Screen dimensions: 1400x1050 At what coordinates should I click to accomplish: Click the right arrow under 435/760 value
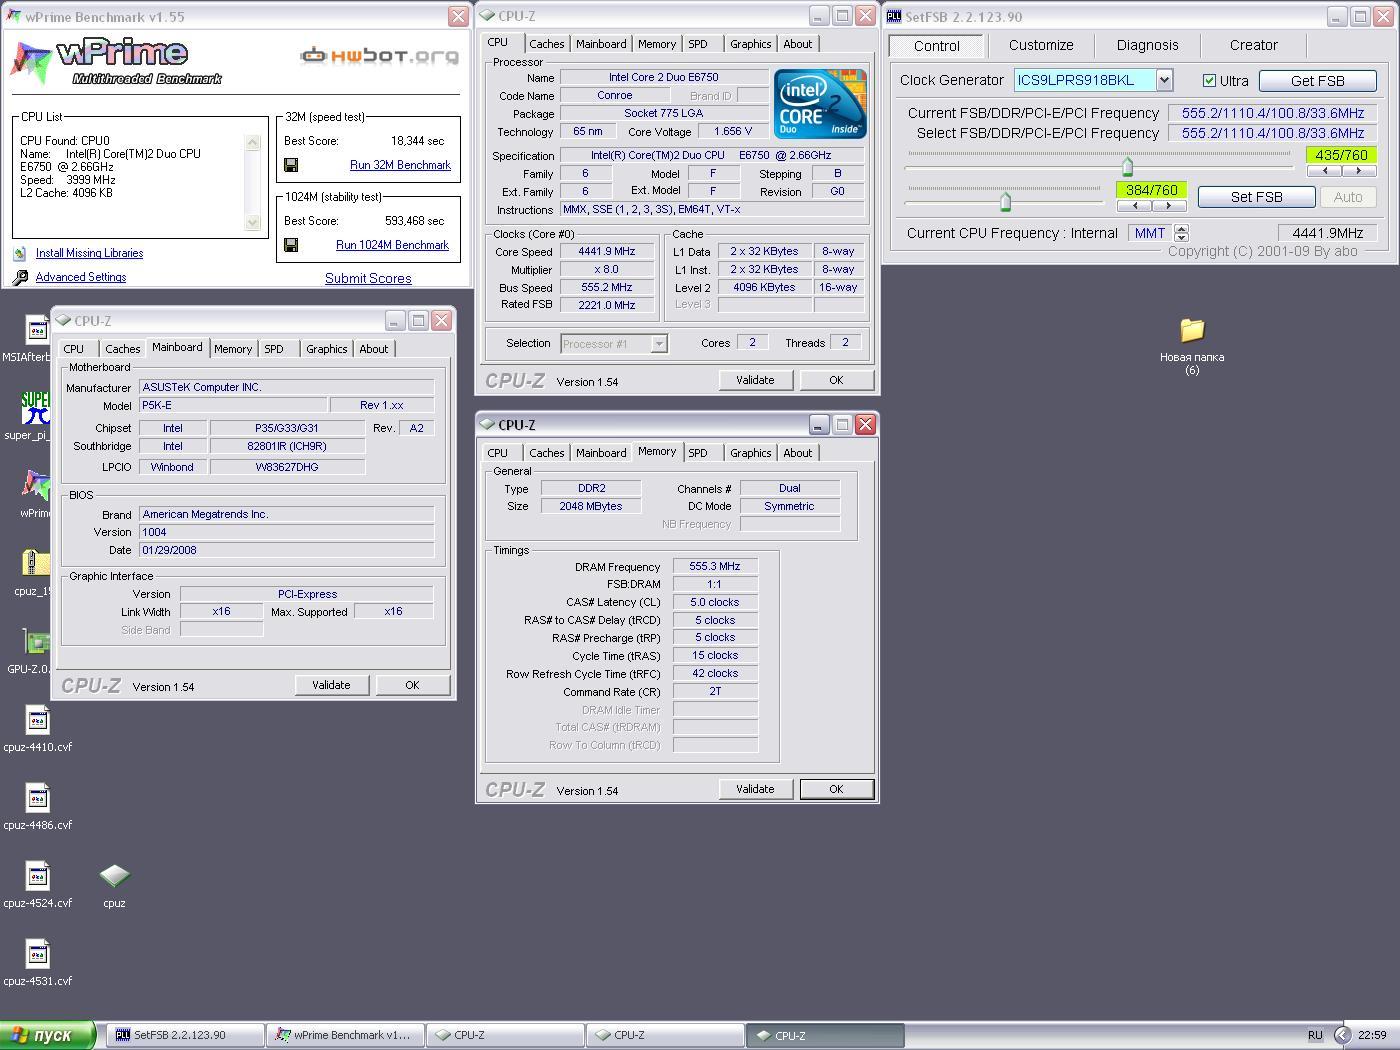1358,171
